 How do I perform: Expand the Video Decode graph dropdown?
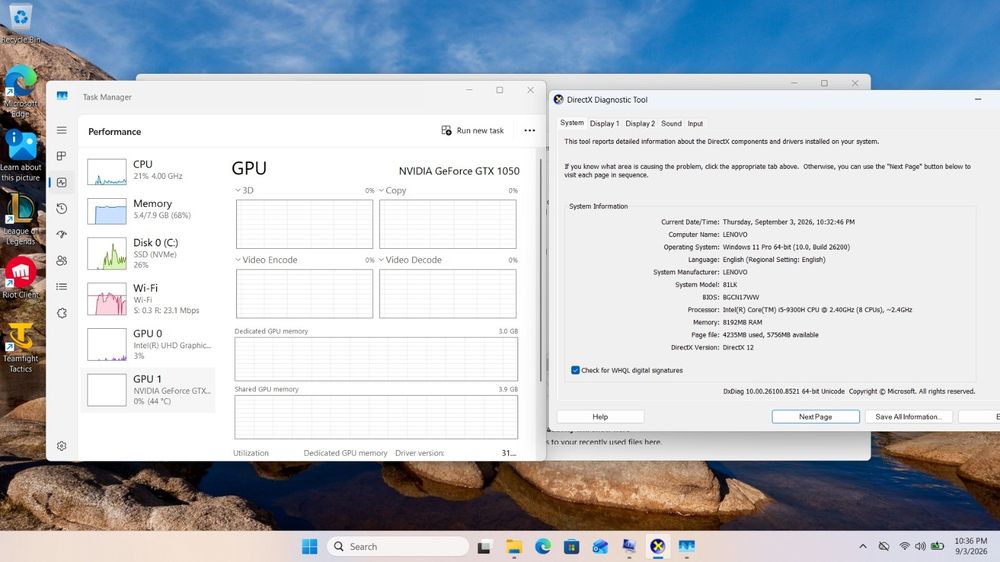pos(381,260)
